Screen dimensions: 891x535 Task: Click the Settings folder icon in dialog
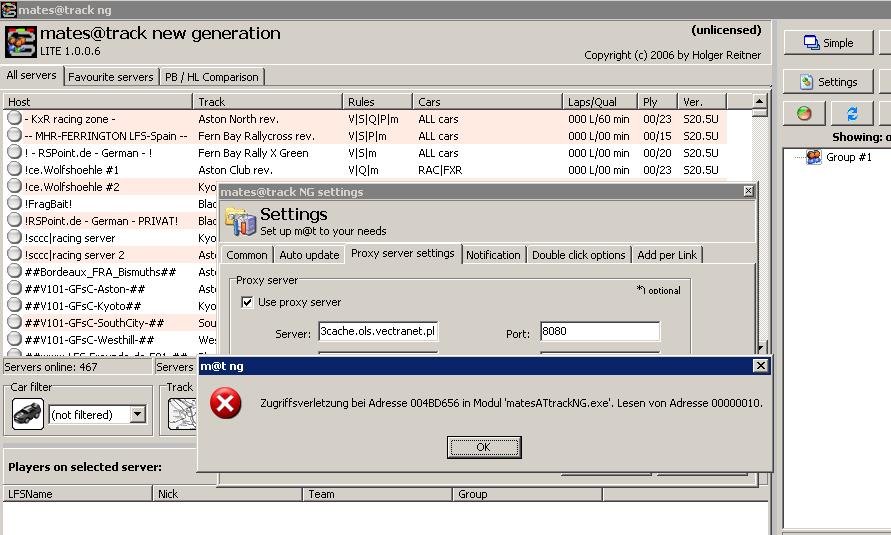coord(240,221)
